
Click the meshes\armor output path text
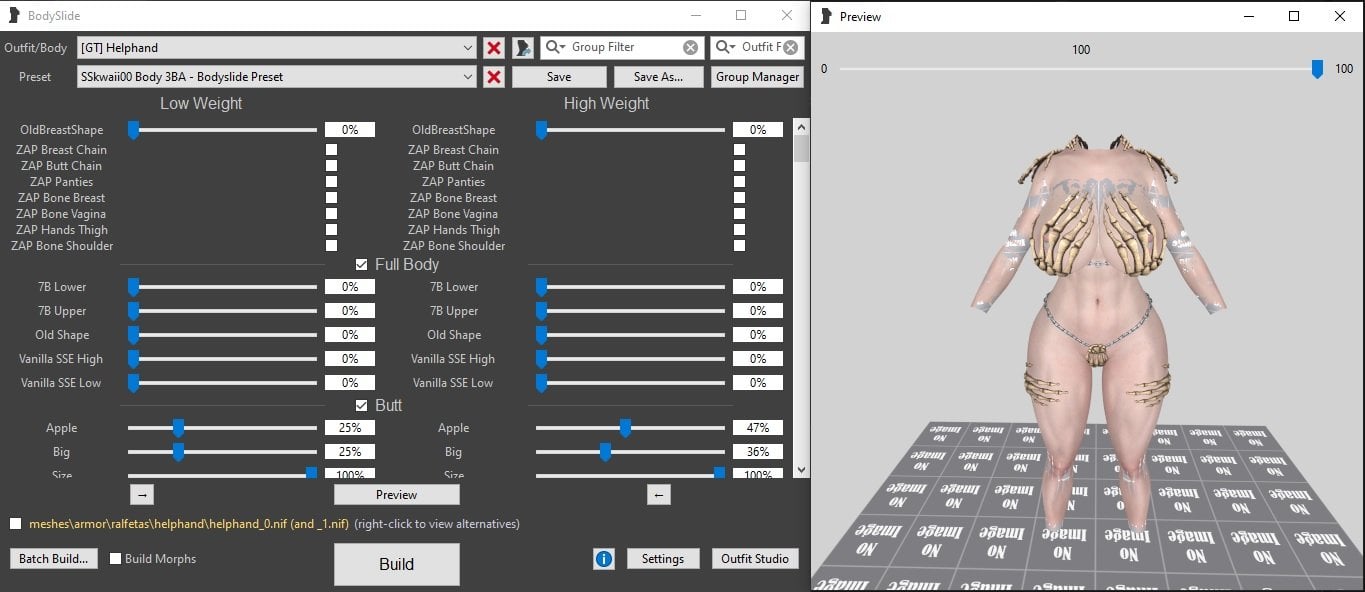[x=189, y=524]
